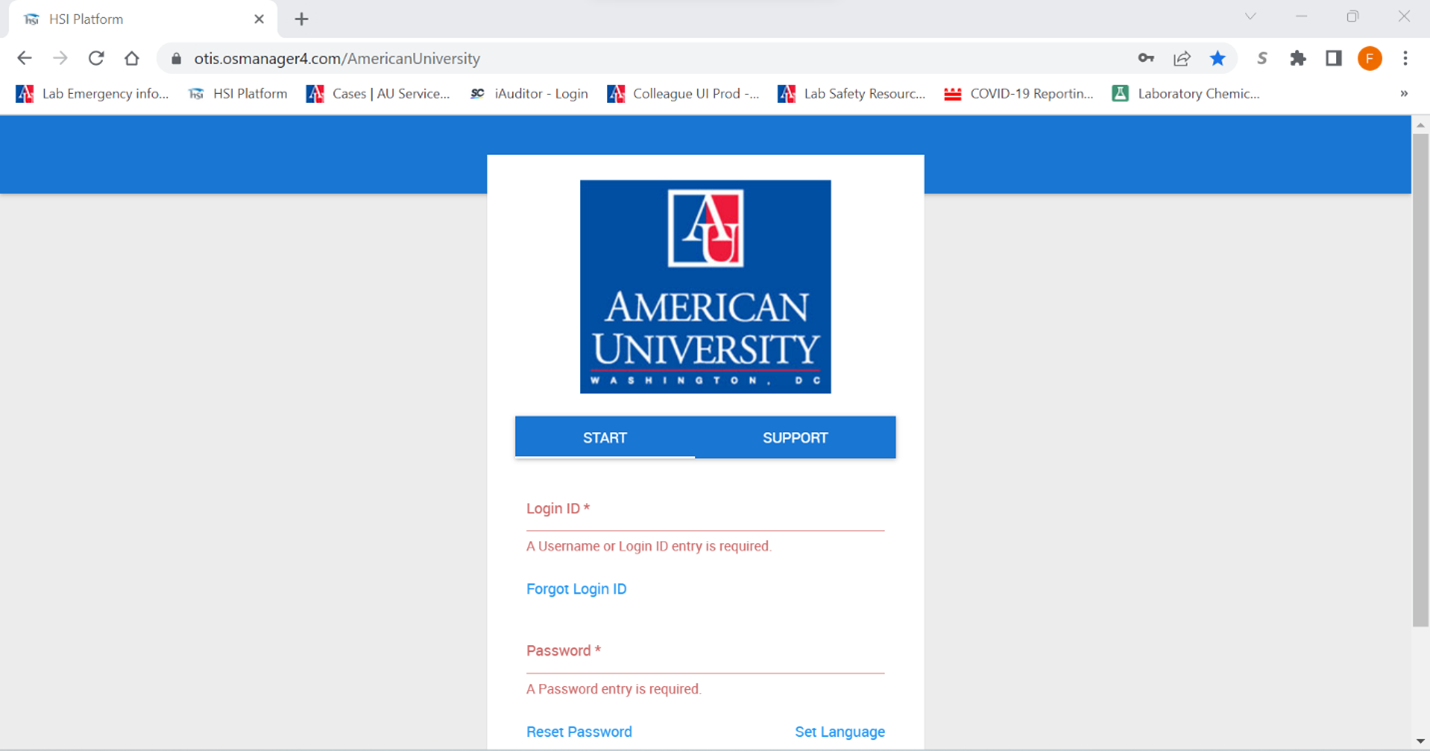Close the HSI Platform tab
Viewport: 1430px width, 751px height.
(259, 19)
